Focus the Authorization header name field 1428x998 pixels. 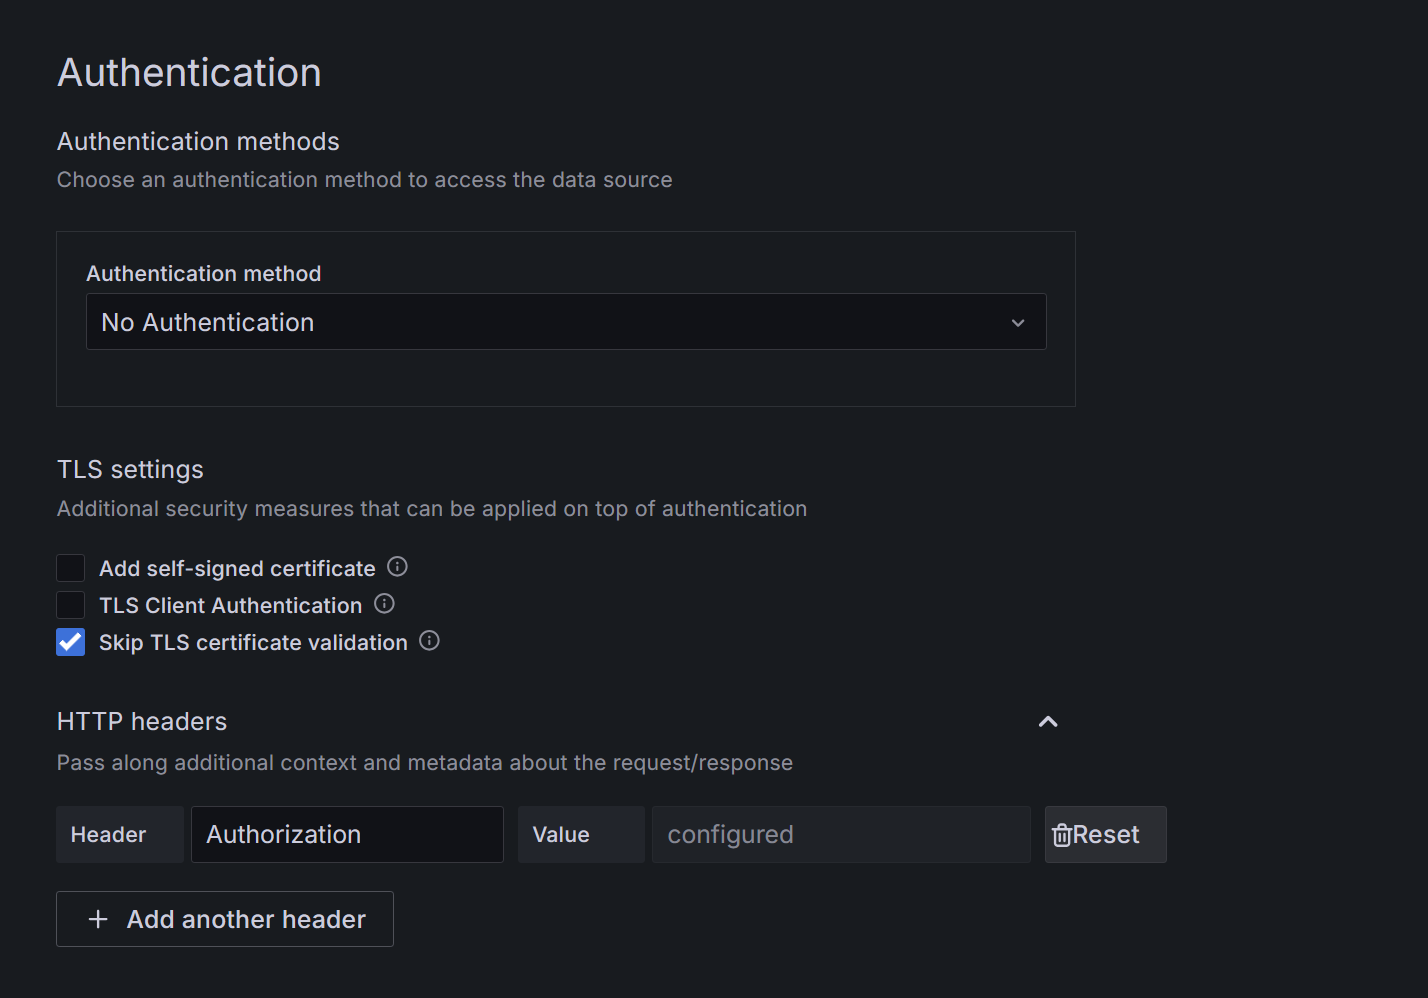tap(346, 835)
